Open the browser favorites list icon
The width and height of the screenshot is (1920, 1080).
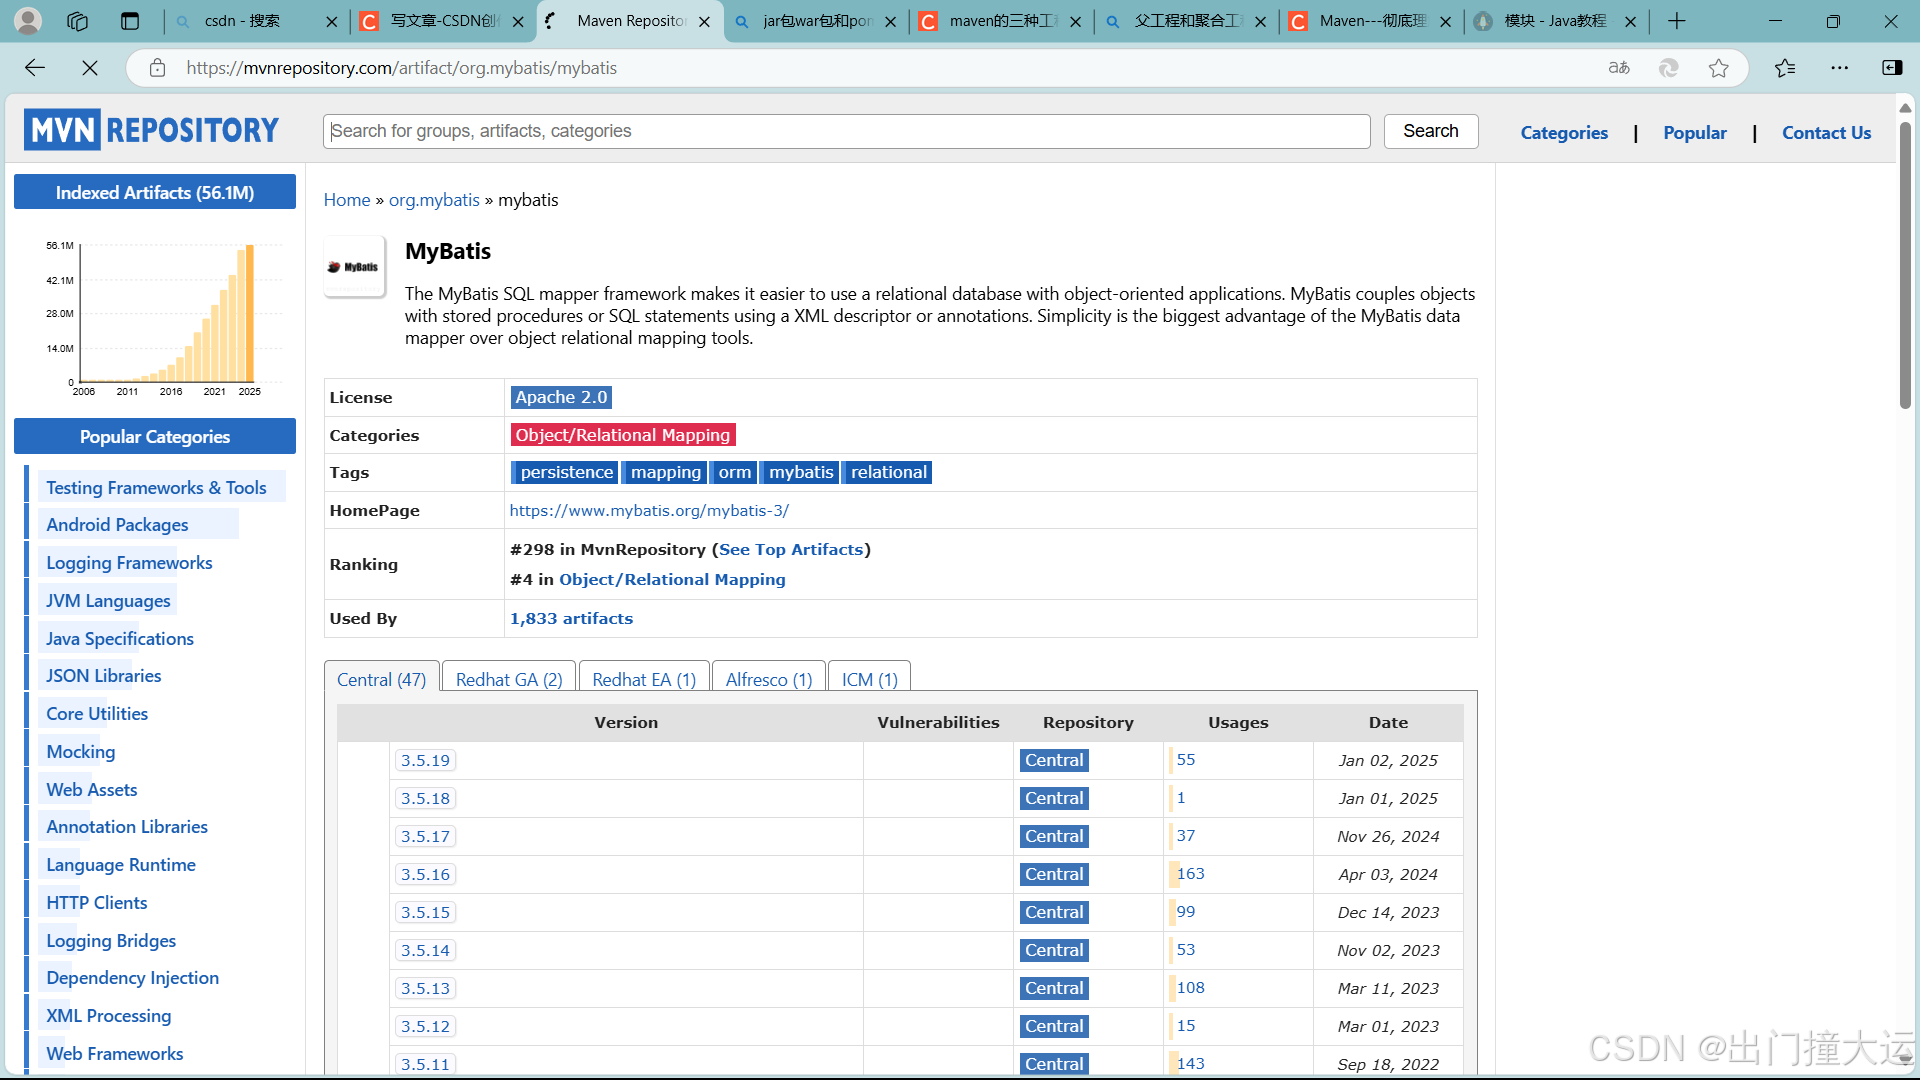pos(1785,68)
